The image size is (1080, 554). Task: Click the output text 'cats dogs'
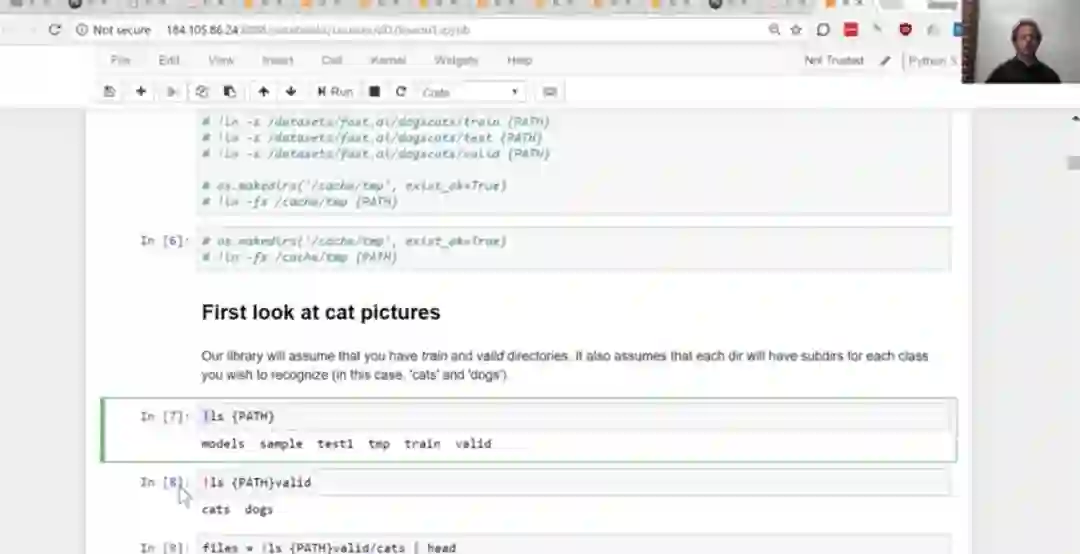(237, 509)
